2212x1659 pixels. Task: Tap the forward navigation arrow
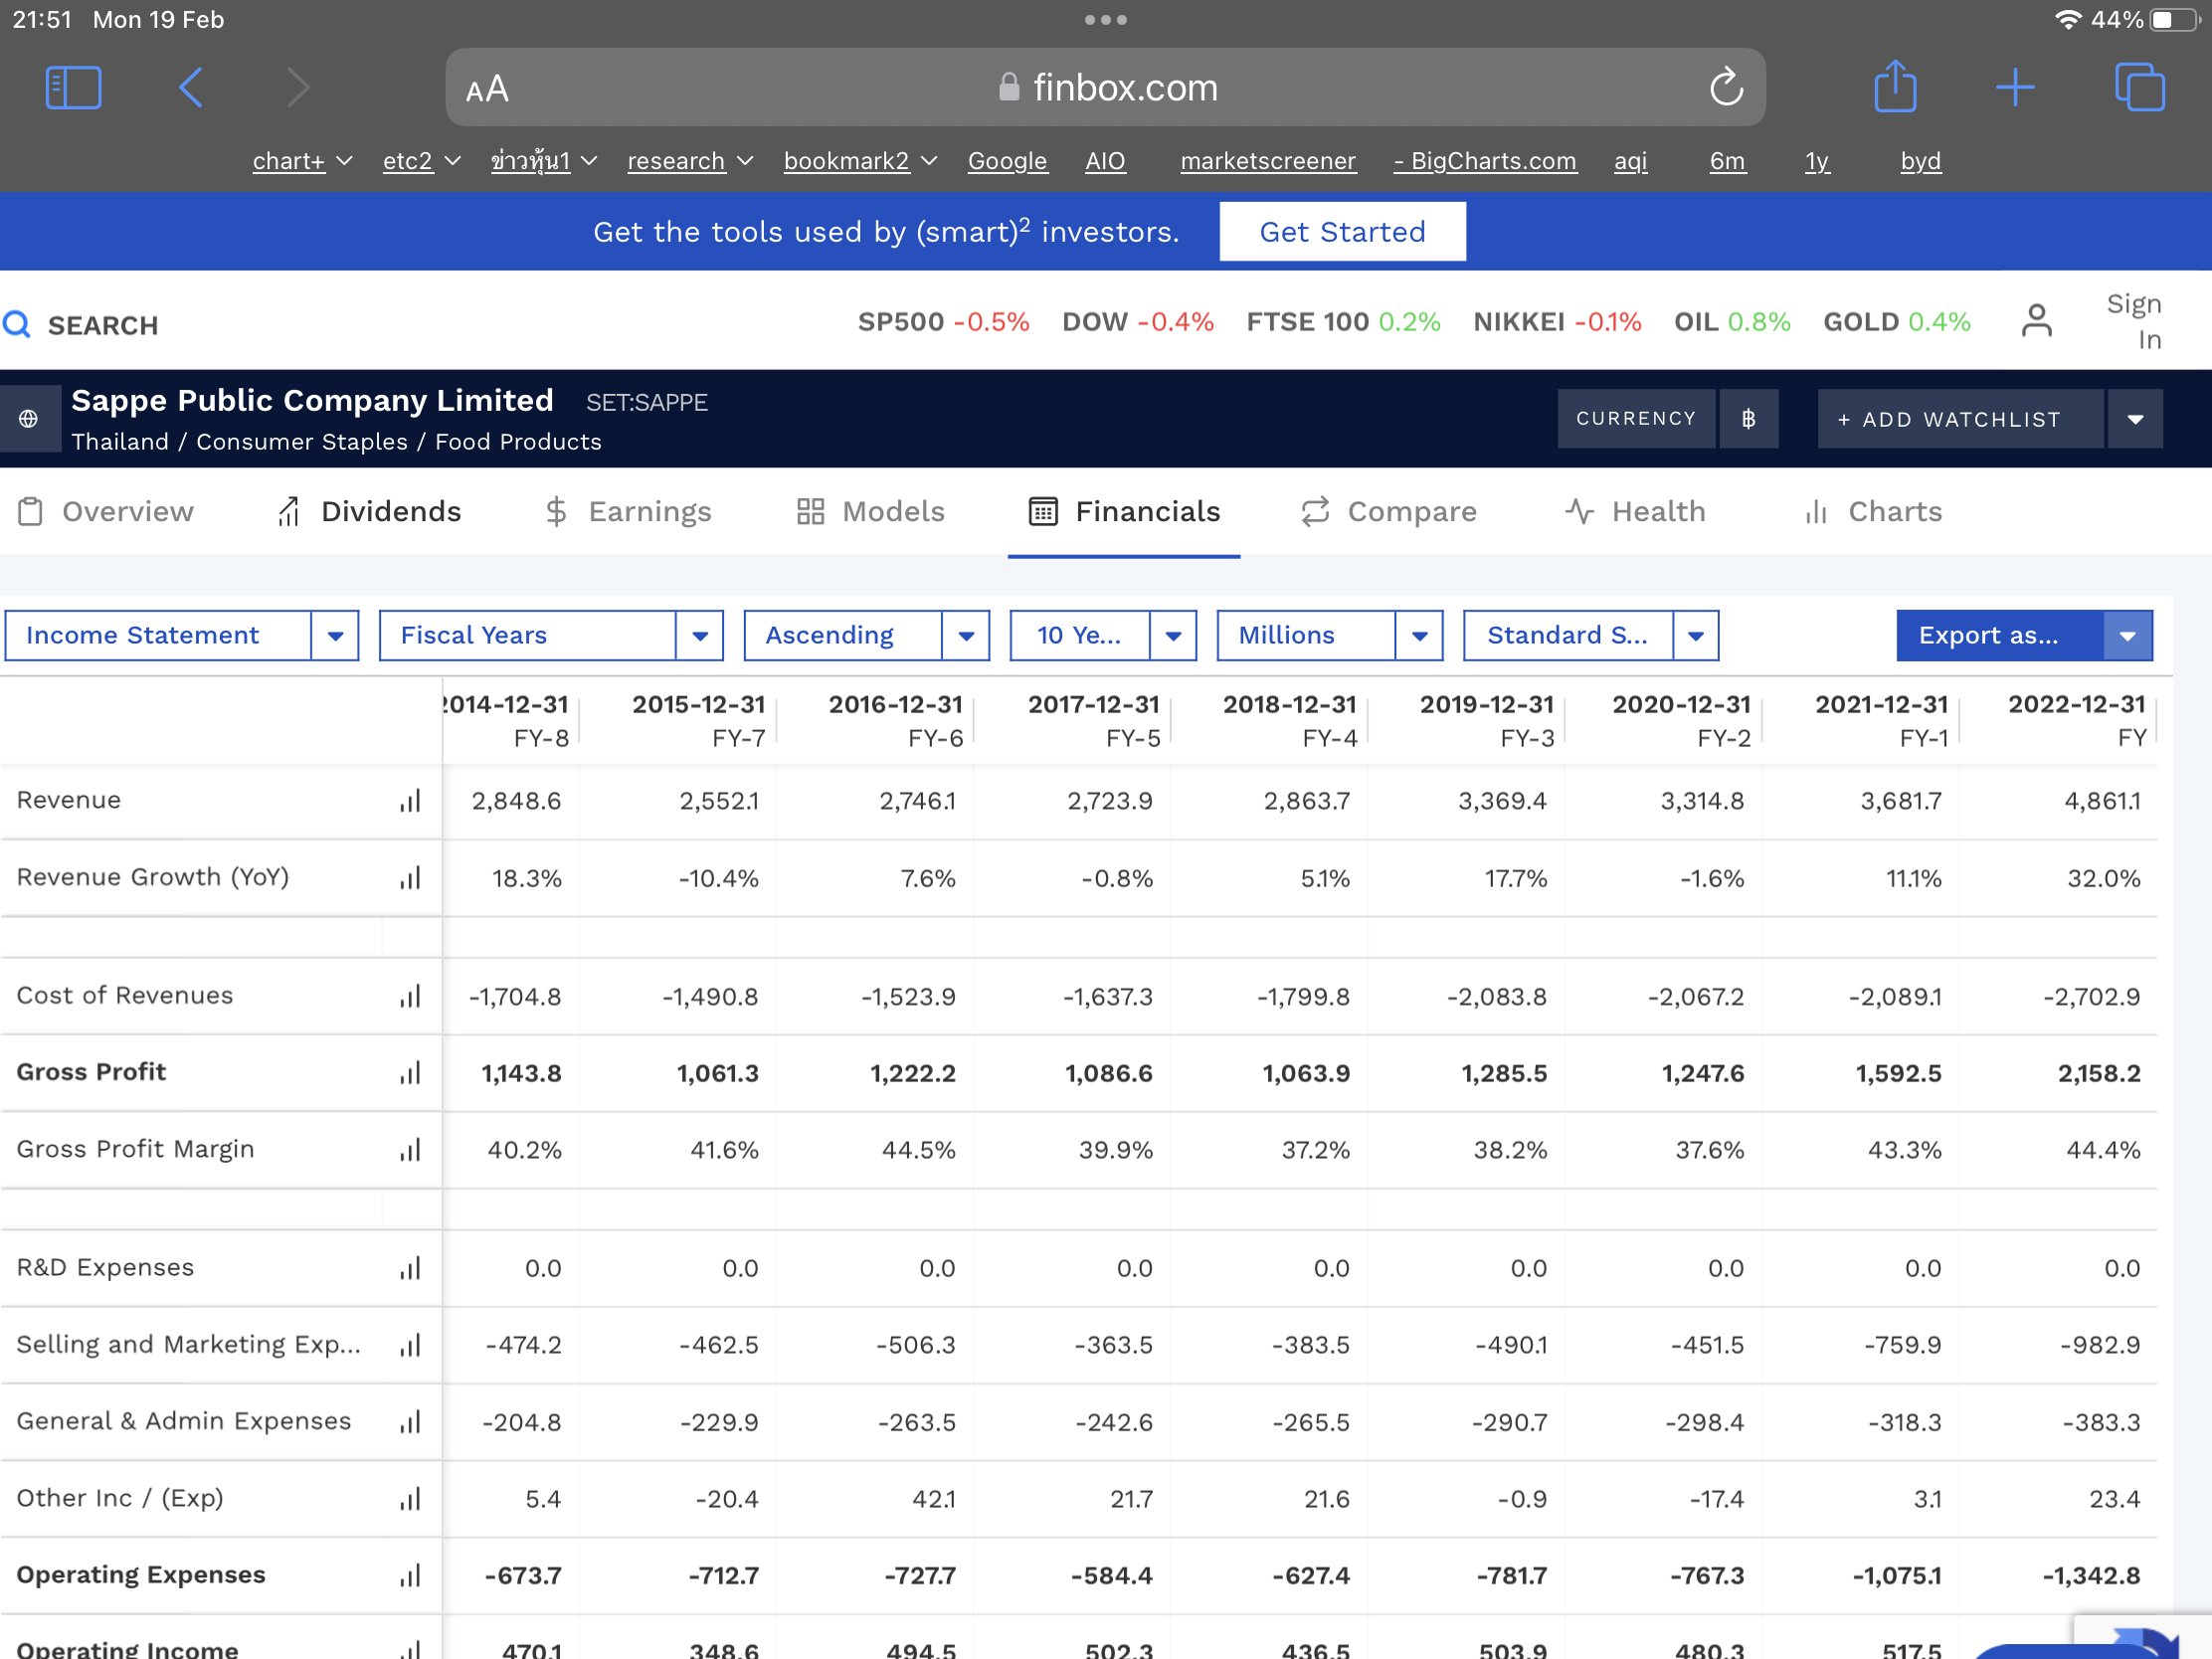[x=298, y=88]
